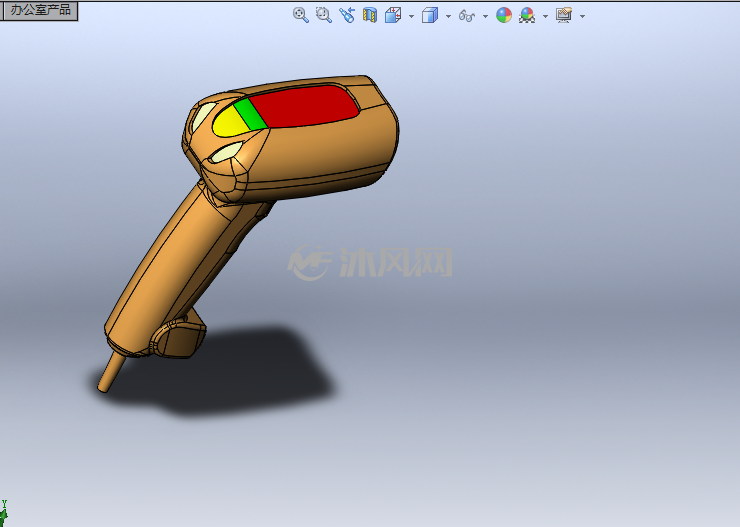Select the yellow face on the scanner
This screenshot has width=740, height=527.
(x=230, y=123)
